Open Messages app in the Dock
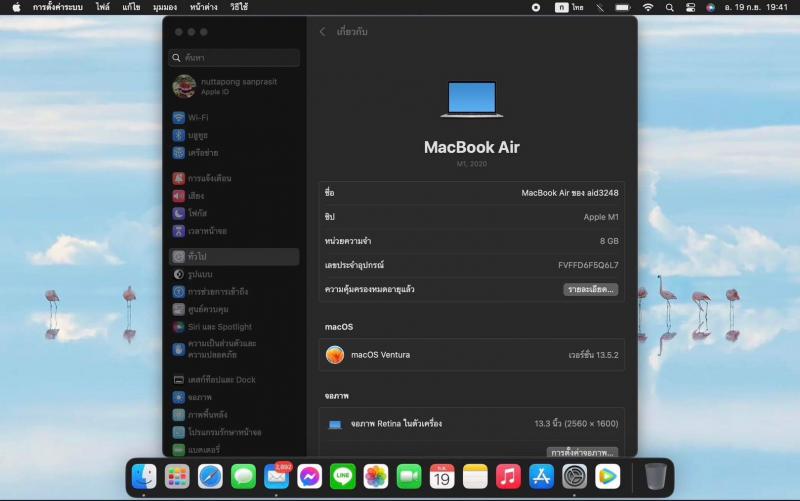Image resolution: width=800 pixels, height=501 pixels. coord(243,477)
